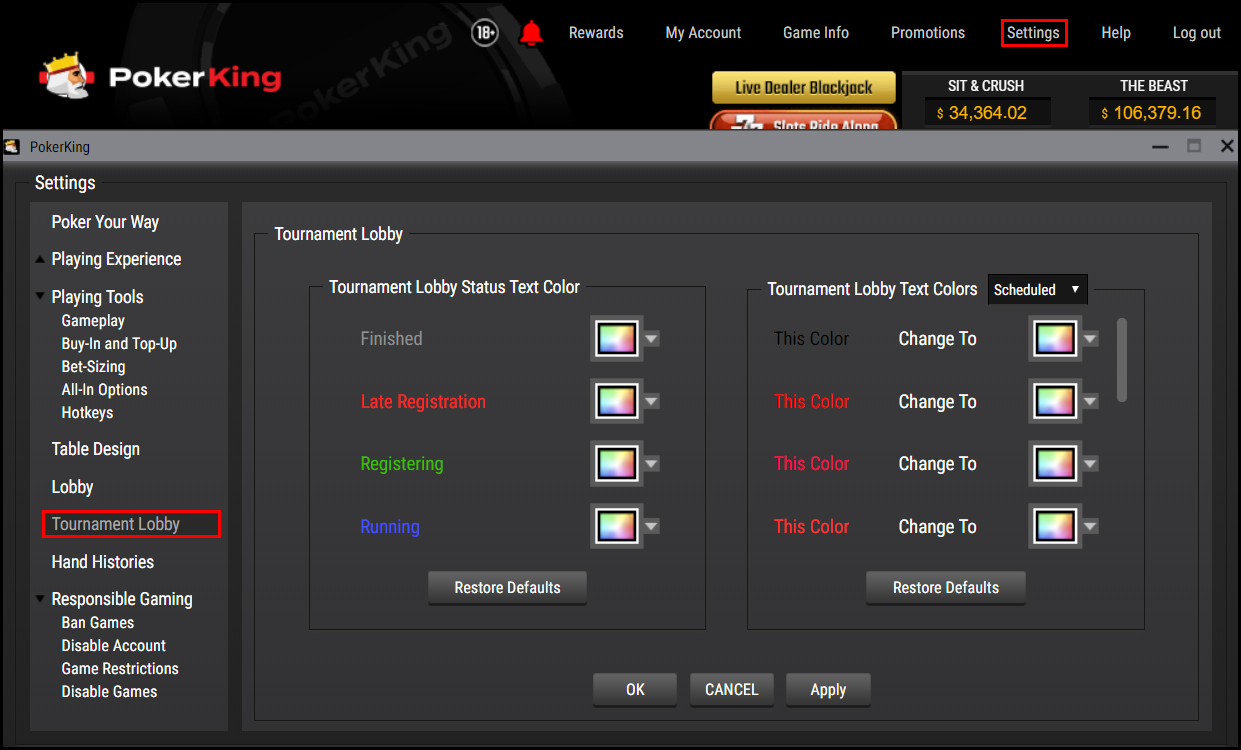Open Table Design settings

click(95, 448)
